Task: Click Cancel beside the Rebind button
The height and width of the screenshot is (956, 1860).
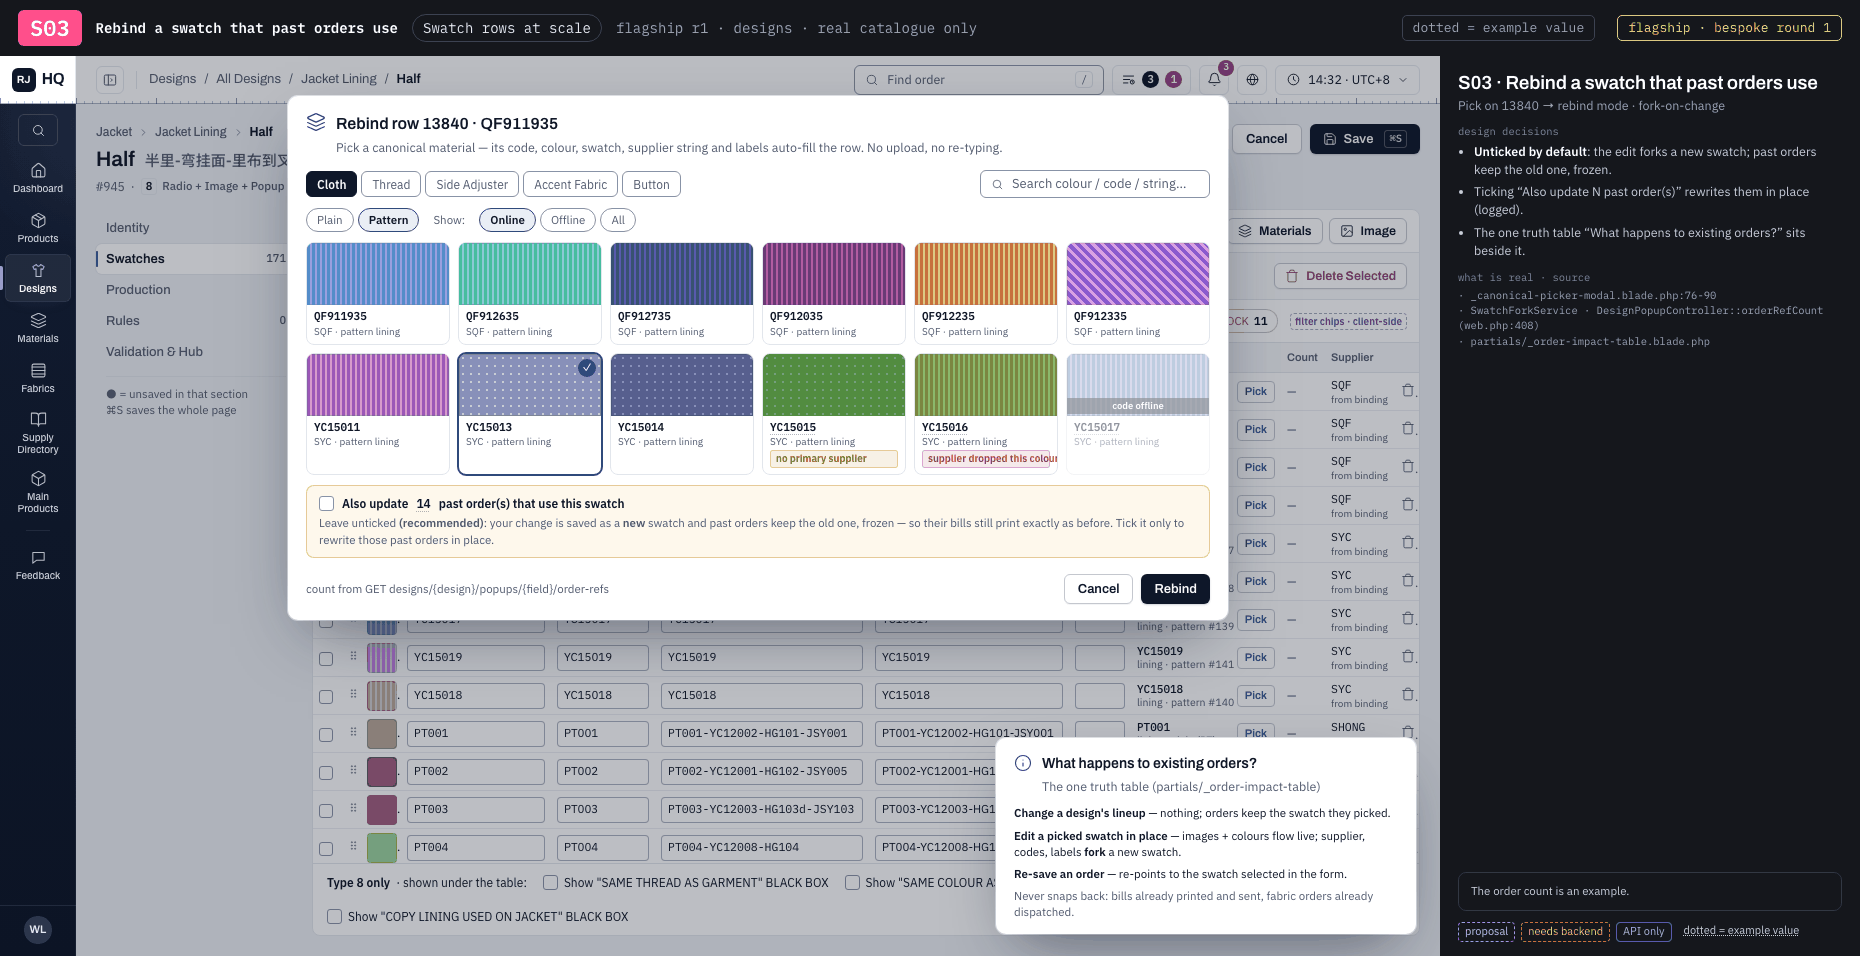Action: (1098, 589)
